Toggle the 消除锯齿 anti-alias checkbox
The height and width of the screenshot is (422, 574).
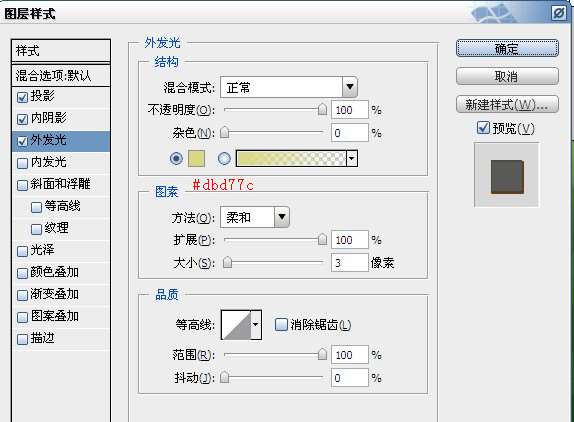coord(281,324)
